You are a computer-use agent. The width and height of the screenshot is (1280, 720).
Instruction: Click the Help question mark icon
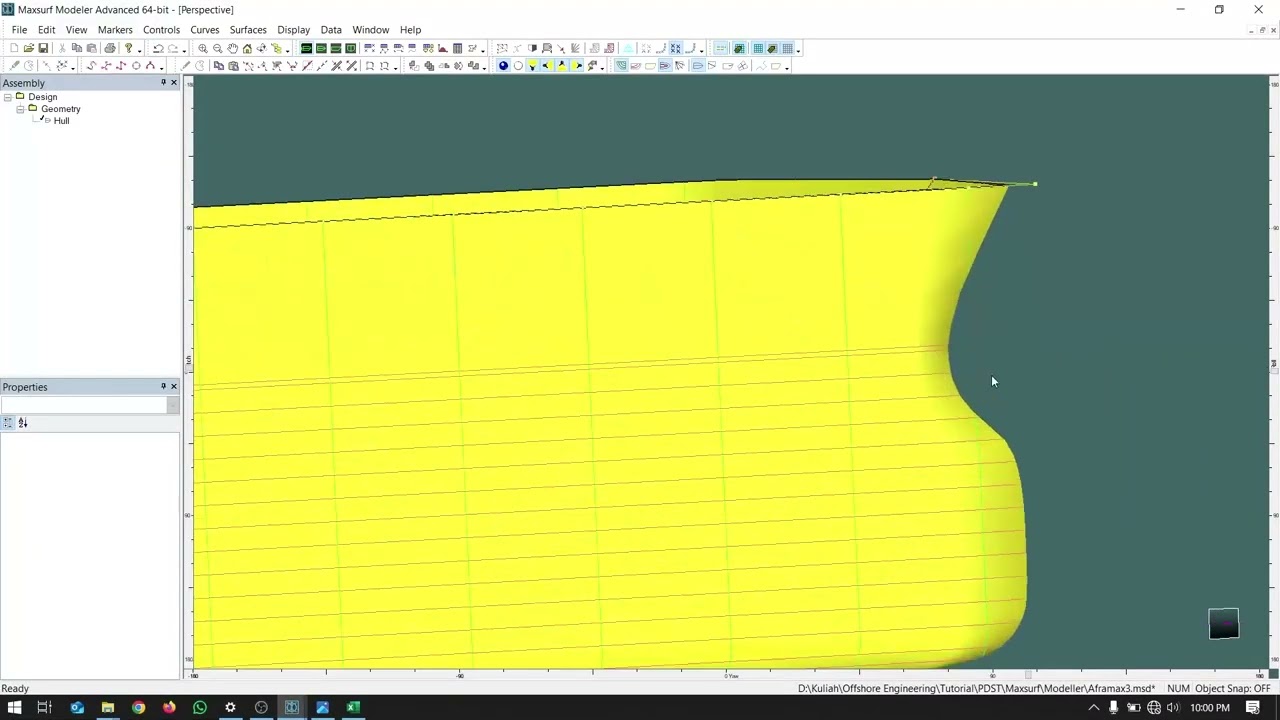(x=128, y=48)
